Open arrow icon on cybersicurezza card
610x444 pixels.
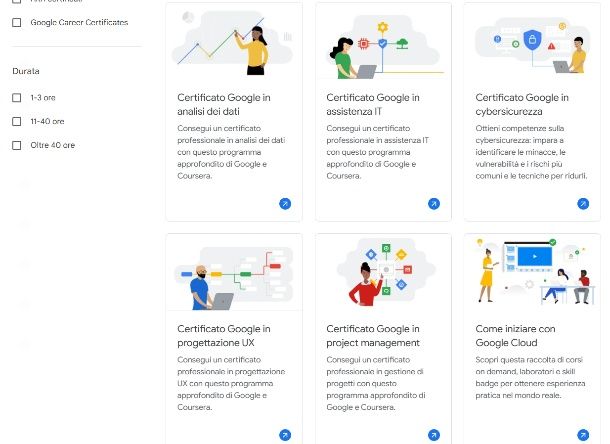click(x=583, y=204)
